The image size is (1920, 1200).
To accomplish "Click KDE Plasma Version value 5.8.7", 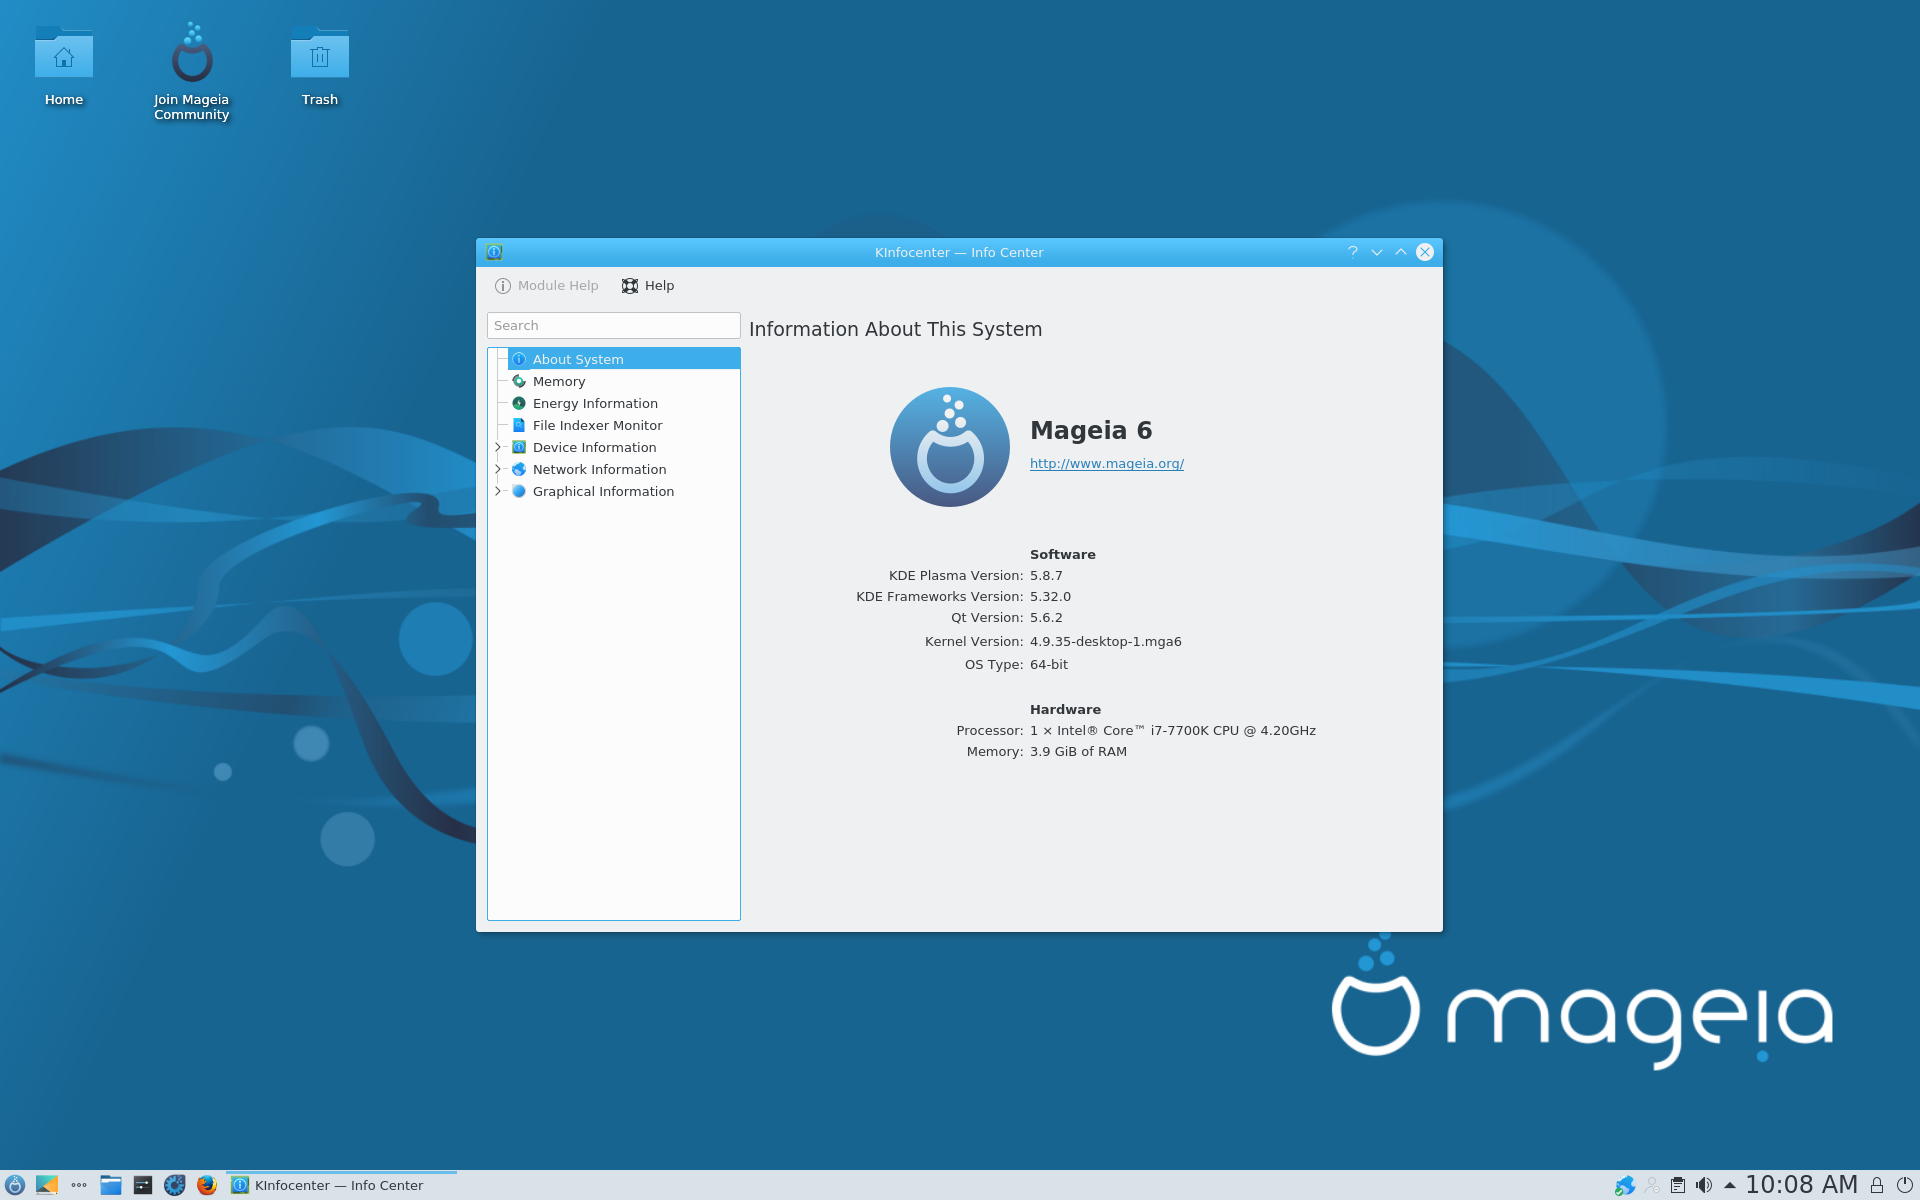I will (1046, 576).
